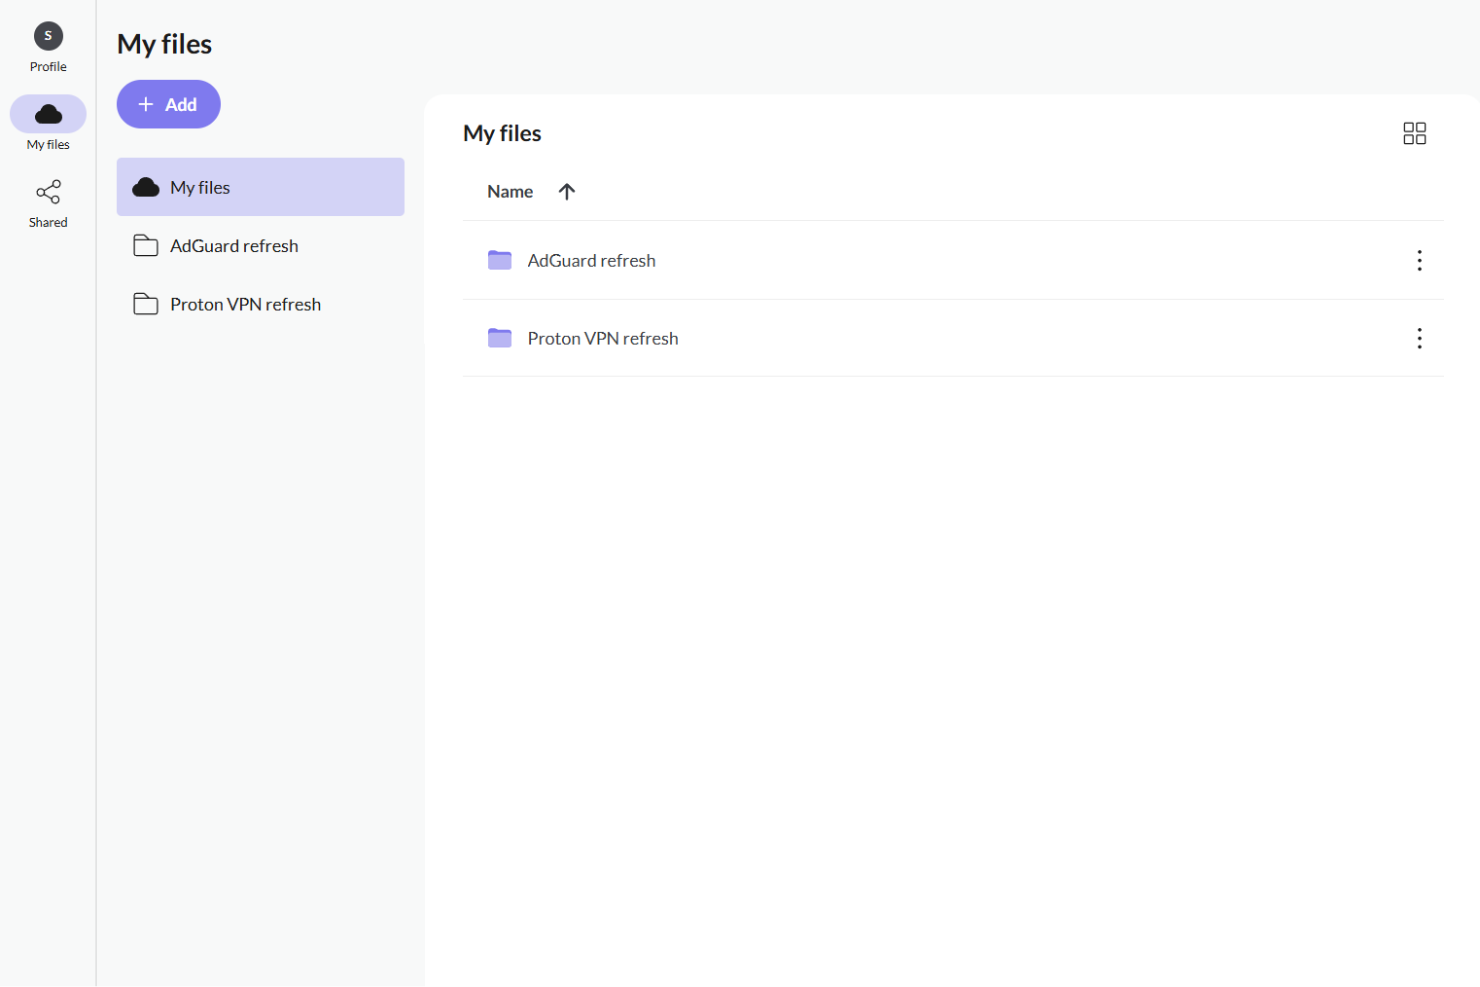Switch to grid view layout
This screenshot has width=1480, height=987.
coord(1414,133)
